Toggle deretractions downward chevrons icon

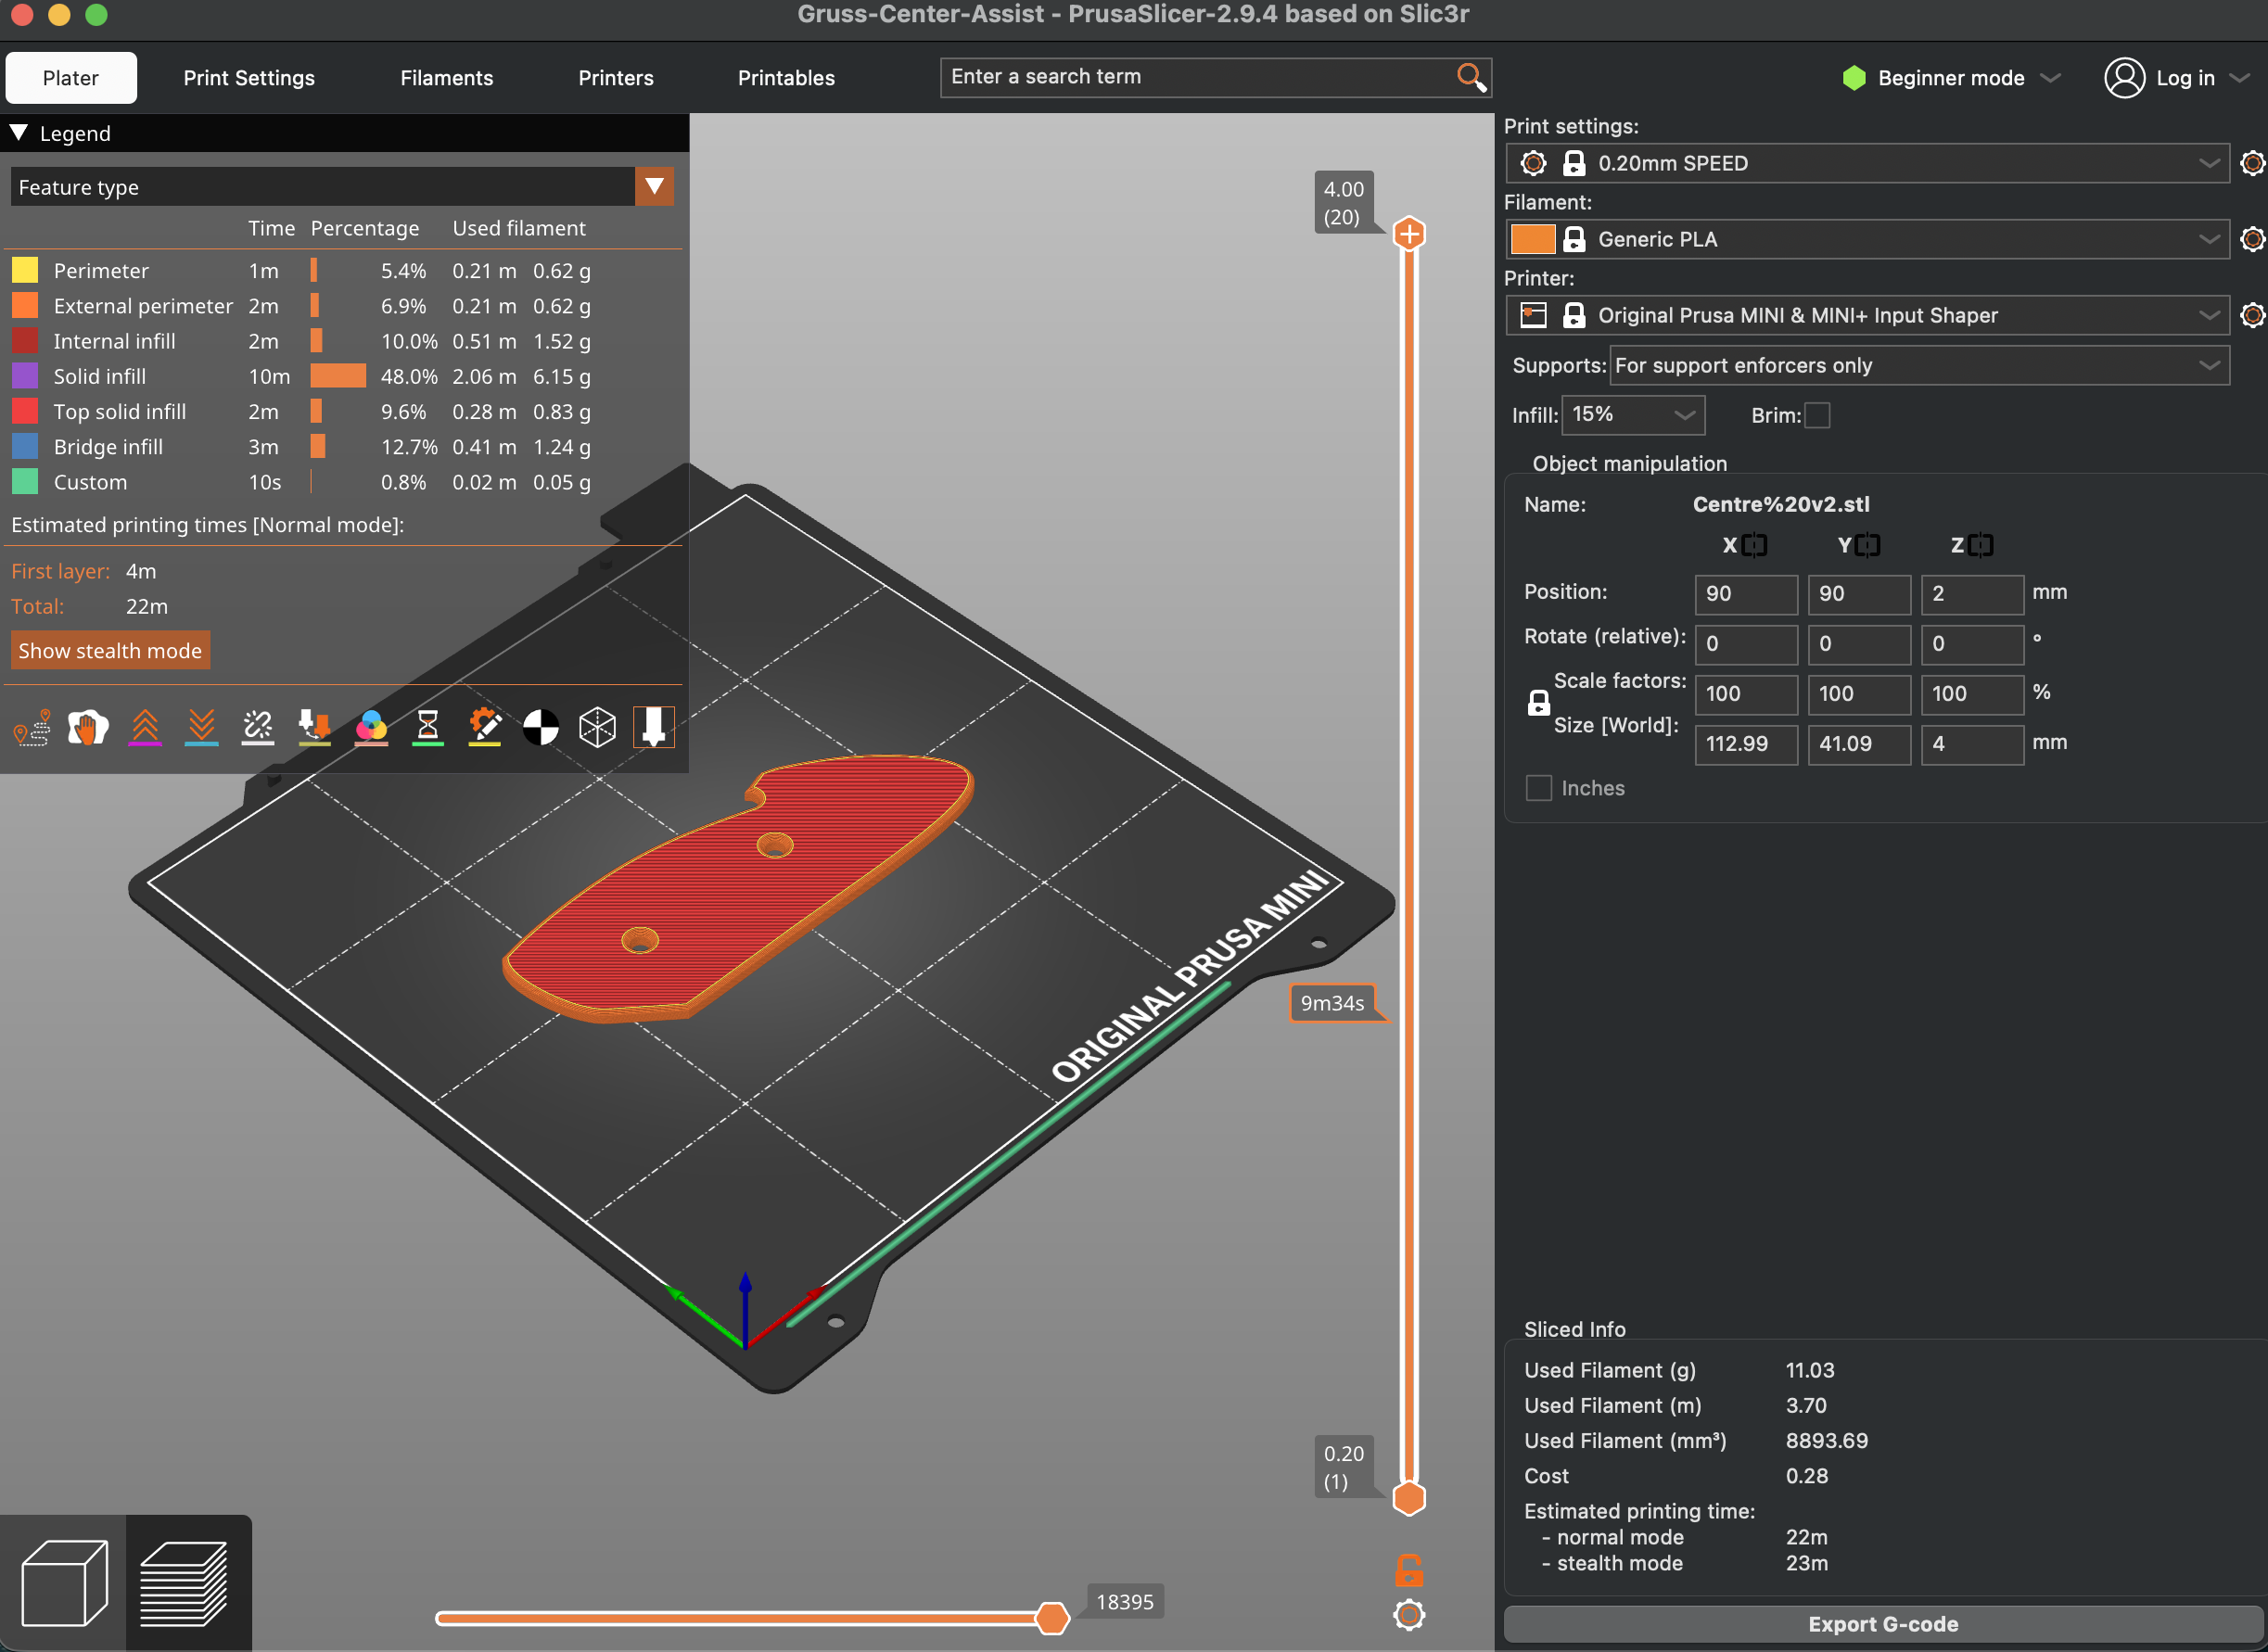(201, 727)
